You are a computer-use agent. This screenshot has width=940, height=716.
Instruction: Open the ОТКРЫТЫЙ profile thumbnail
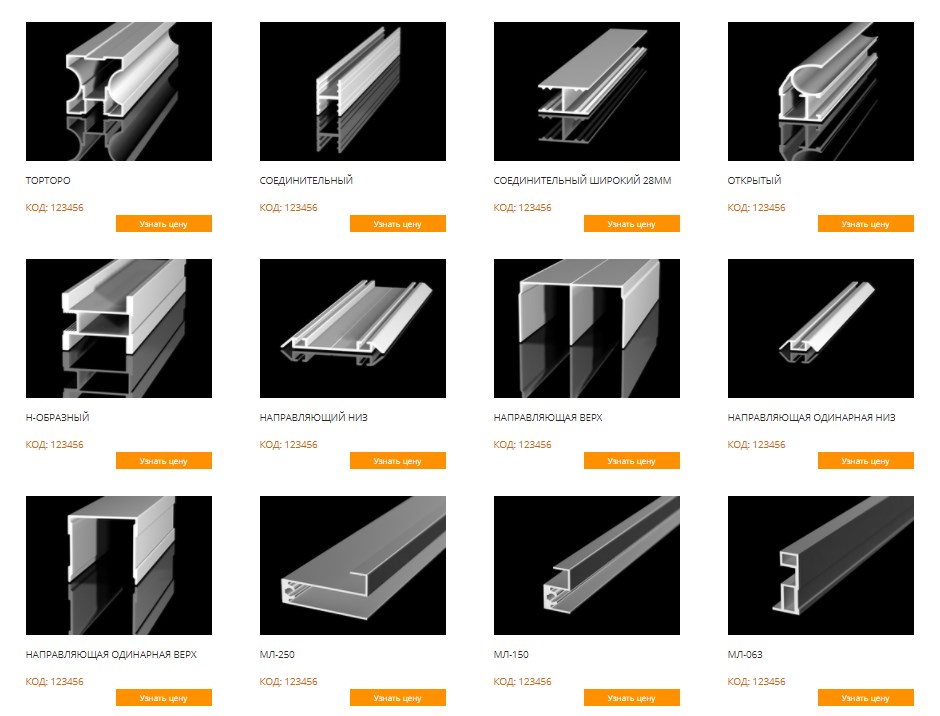821,91
